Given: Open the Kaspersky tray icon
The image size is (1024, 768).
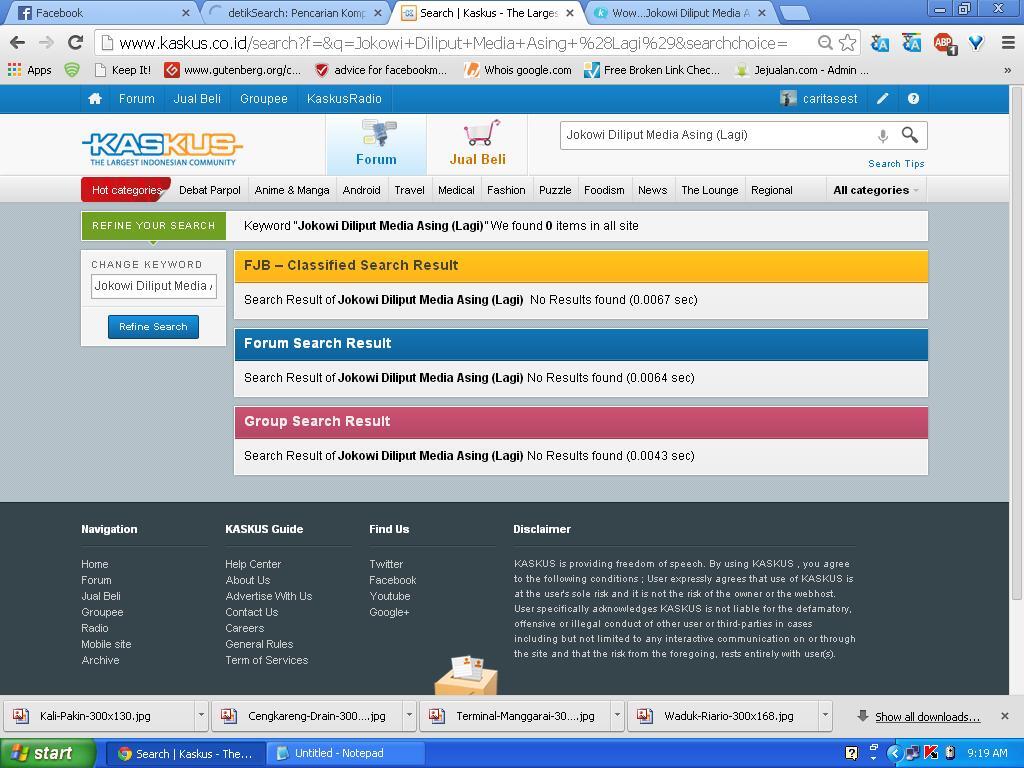Looking at the screenshot, I should point(931,753).
